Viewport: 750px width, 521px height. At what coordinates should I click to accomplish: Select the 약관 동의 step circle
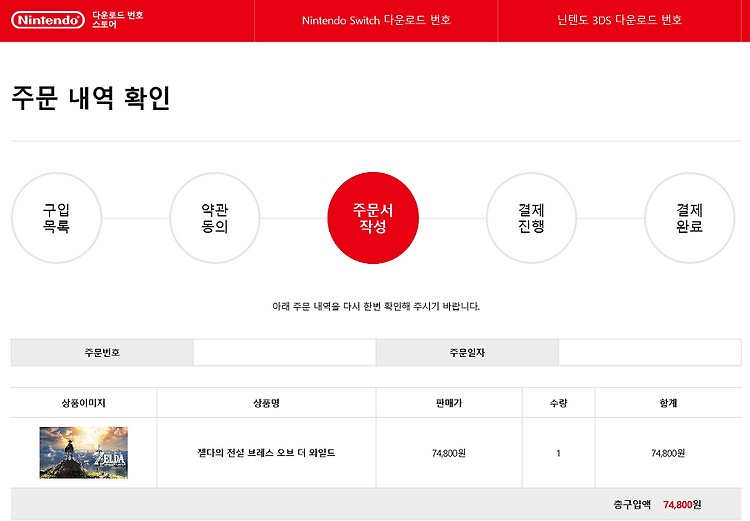[x=215, y=218]
